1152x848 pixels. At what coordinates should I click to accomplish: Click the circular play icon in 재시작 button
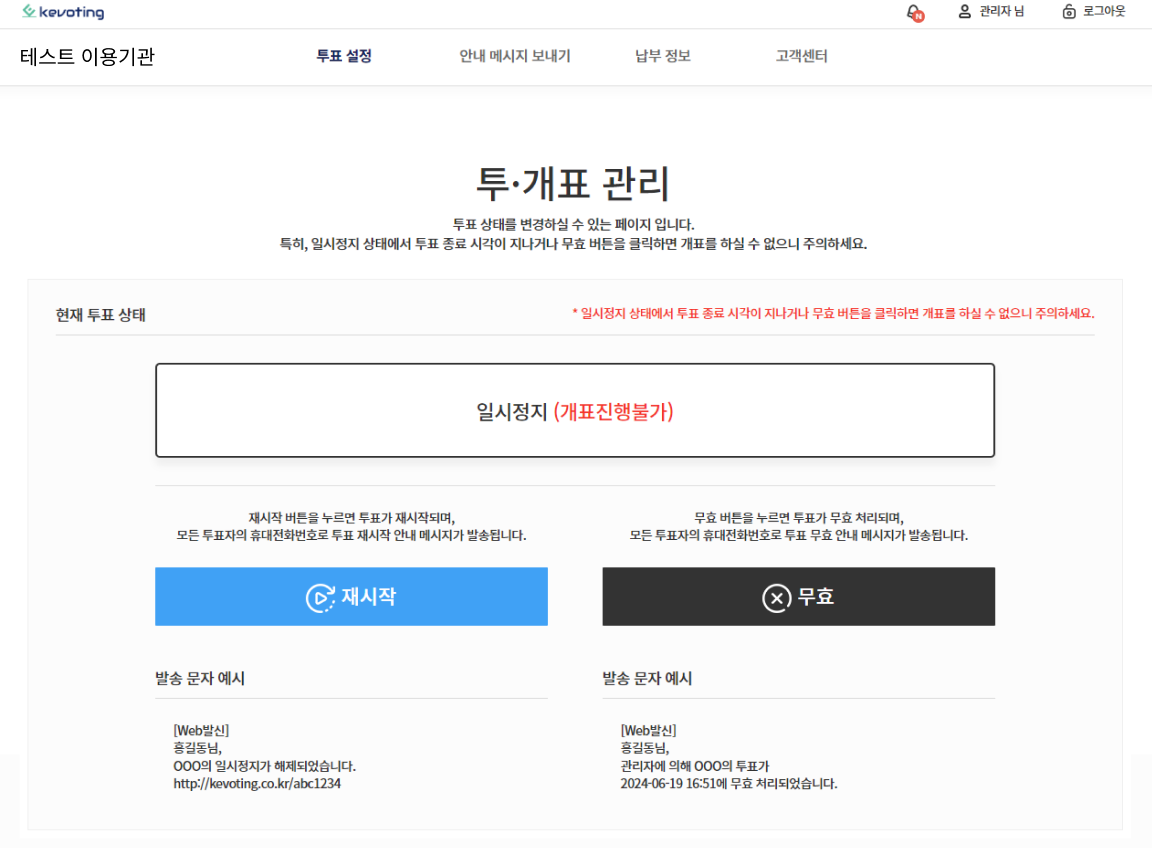[319, 597]
